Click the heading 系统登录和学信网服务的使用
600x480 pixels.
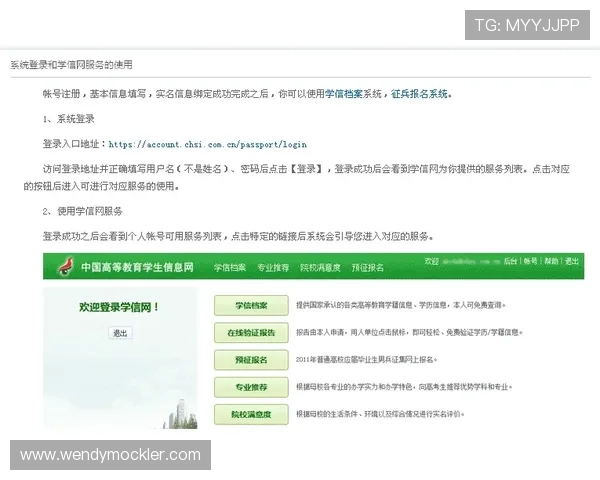pos(71,64)
